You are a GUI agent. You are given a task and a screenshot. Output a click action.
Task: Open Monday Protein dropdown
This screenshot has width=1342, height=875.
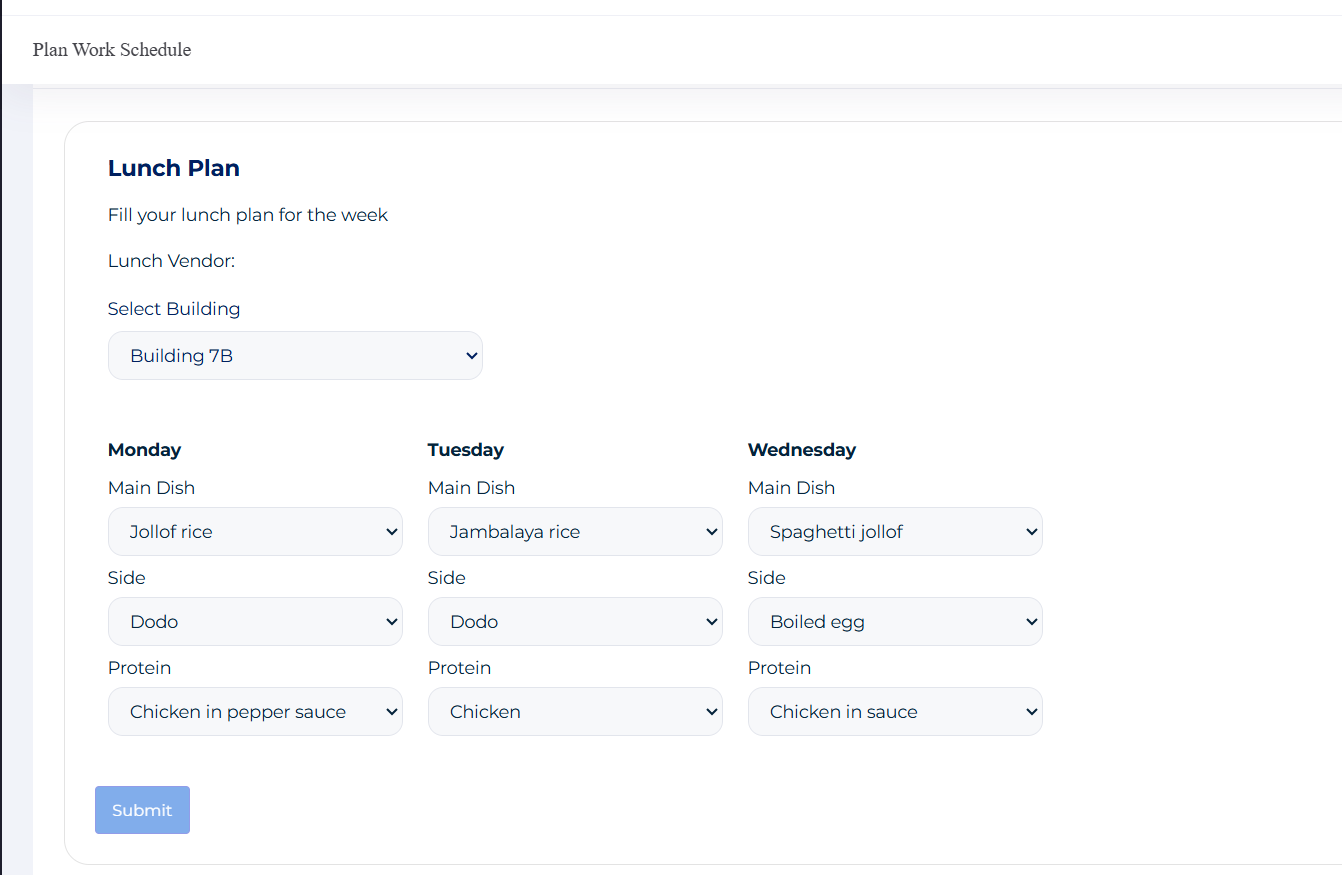click(254, 712)
